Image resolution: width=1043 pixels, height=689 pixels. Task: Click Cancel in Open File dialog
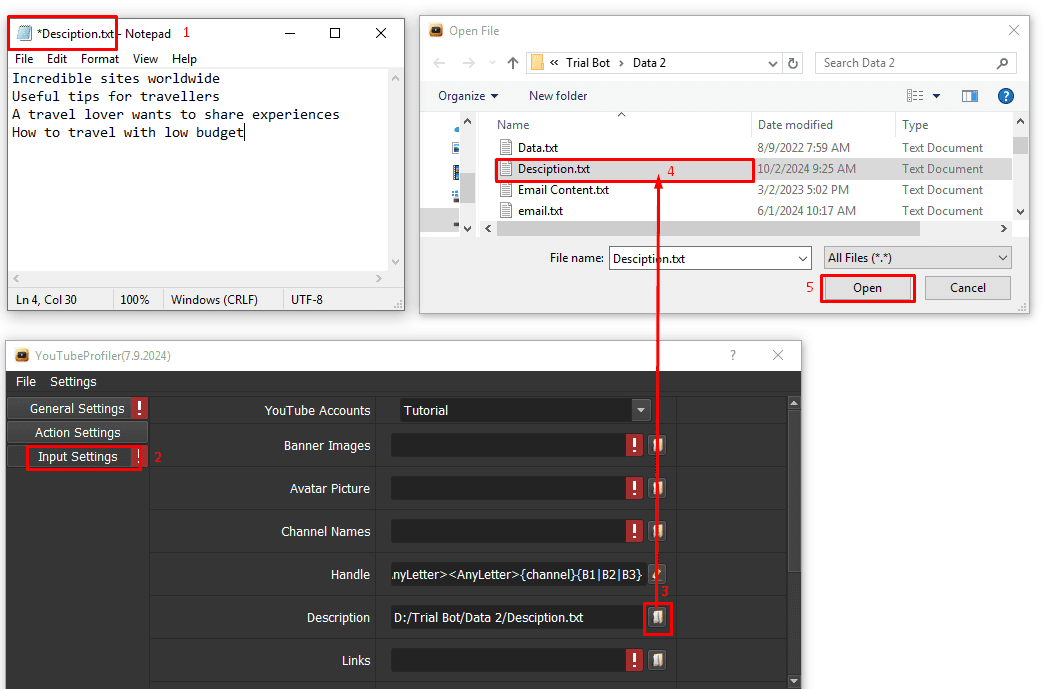[968, 288]
